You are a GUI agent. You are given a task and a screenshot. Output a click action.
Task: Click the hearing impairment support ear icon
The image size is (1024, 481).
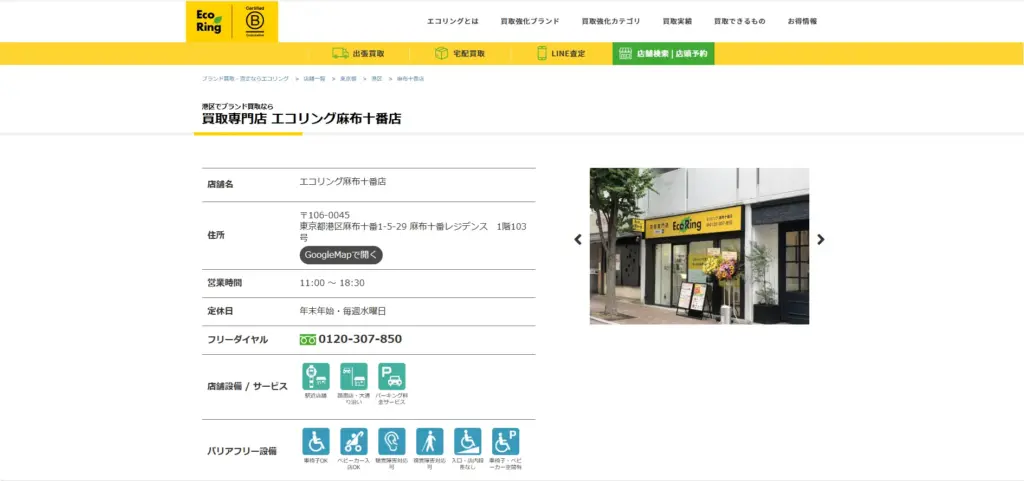[391, 442]
